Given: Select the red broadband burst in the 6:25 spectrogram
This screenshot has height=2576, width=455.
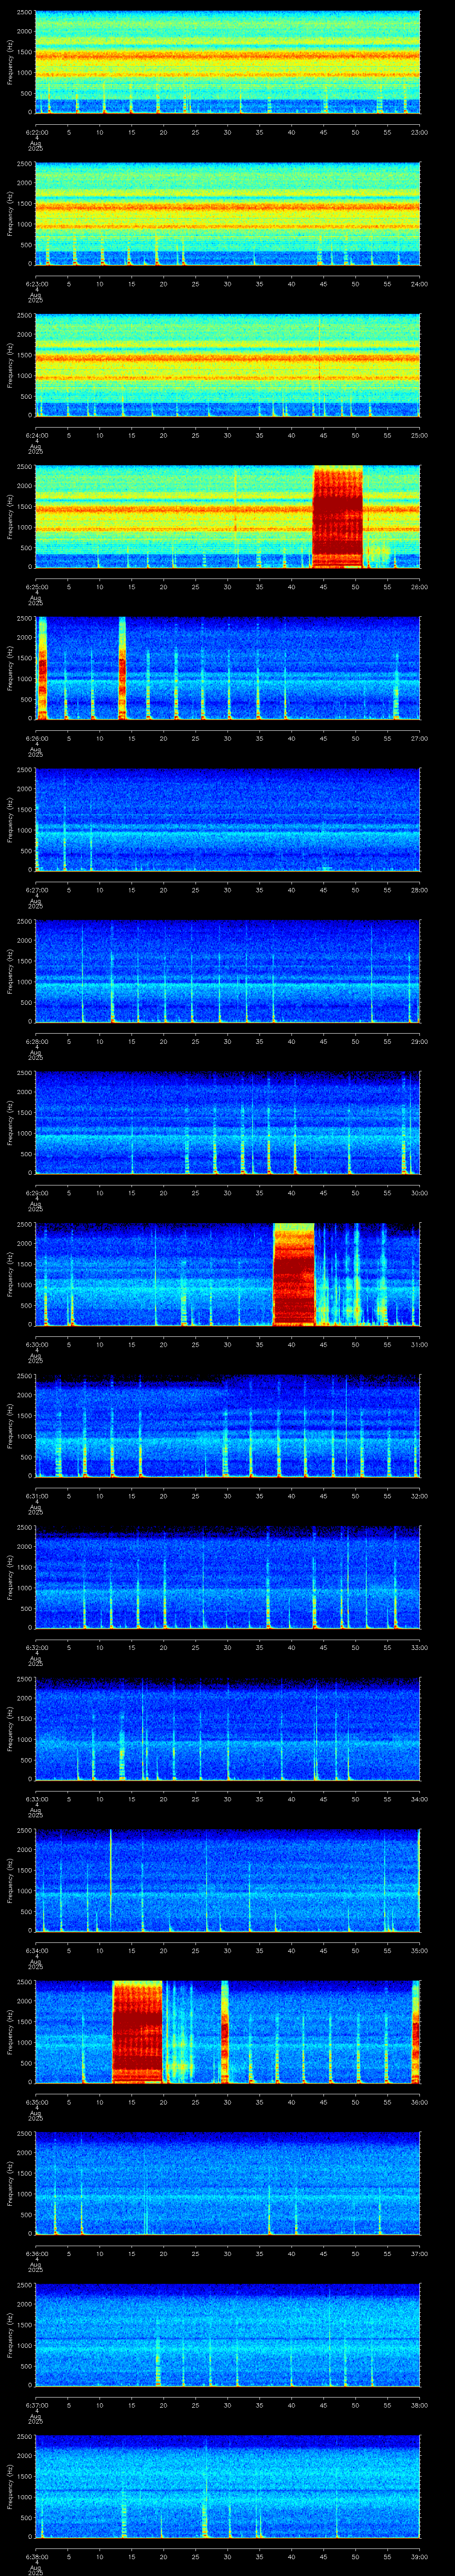Looking at the screenshot, I should (338, 517).
